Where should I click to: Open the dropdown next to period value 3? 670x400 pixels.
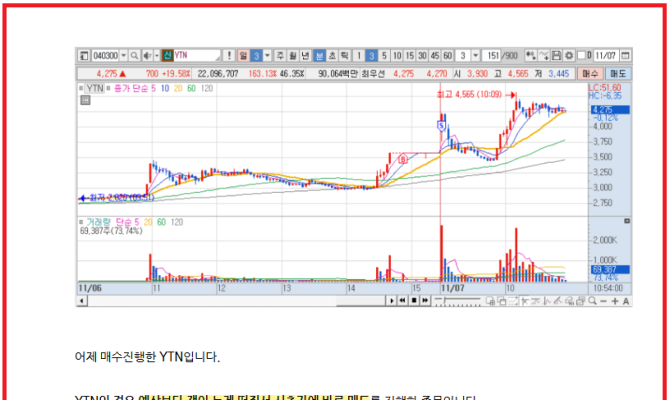[x=268, y=55]
